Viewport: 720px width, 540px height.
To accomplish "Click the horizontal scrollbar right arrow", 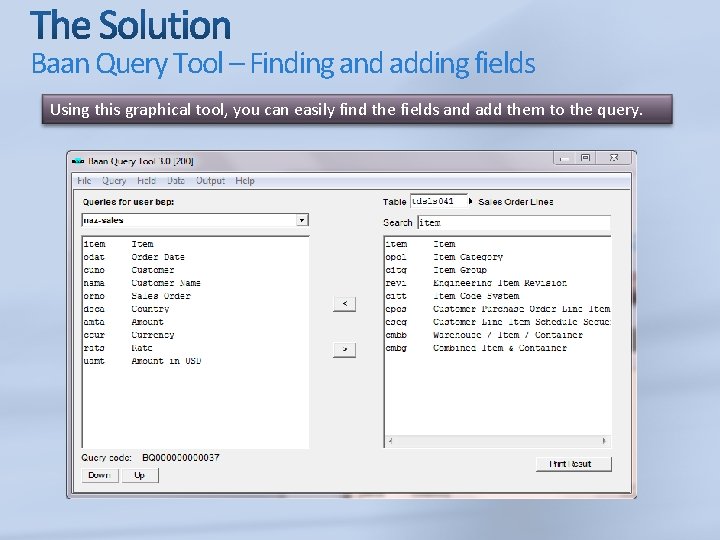I will point(604,441).
